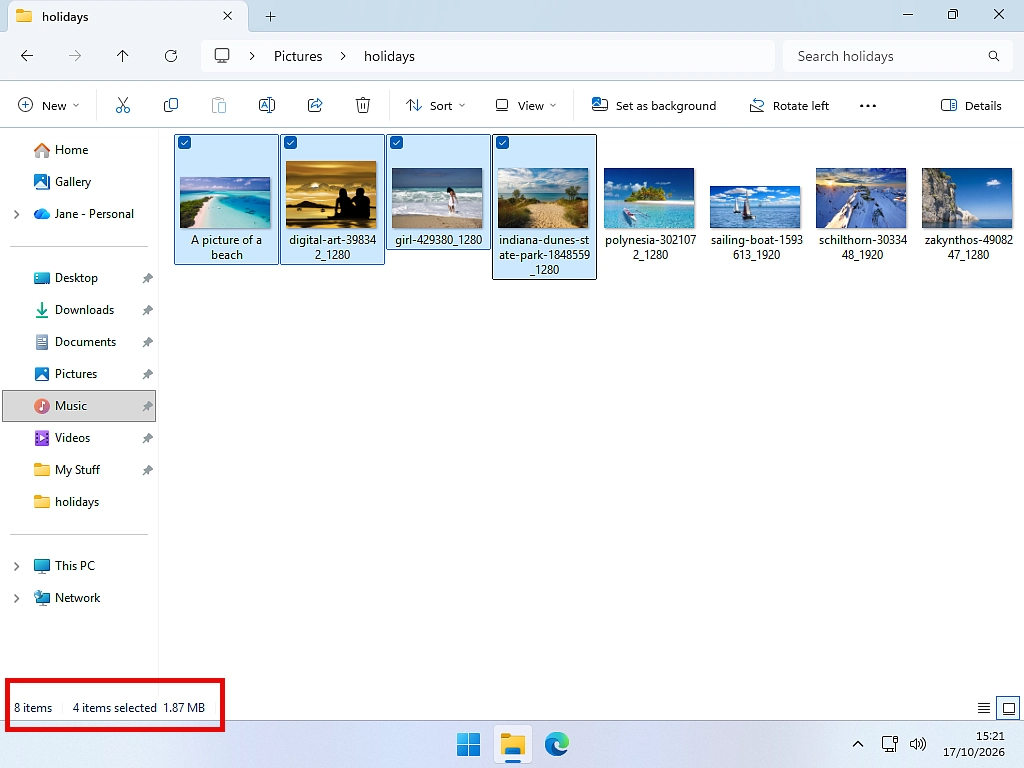This screenshot has height=768, width=1024.
Task: Open network status tray icon
Action: coord(889,744)
